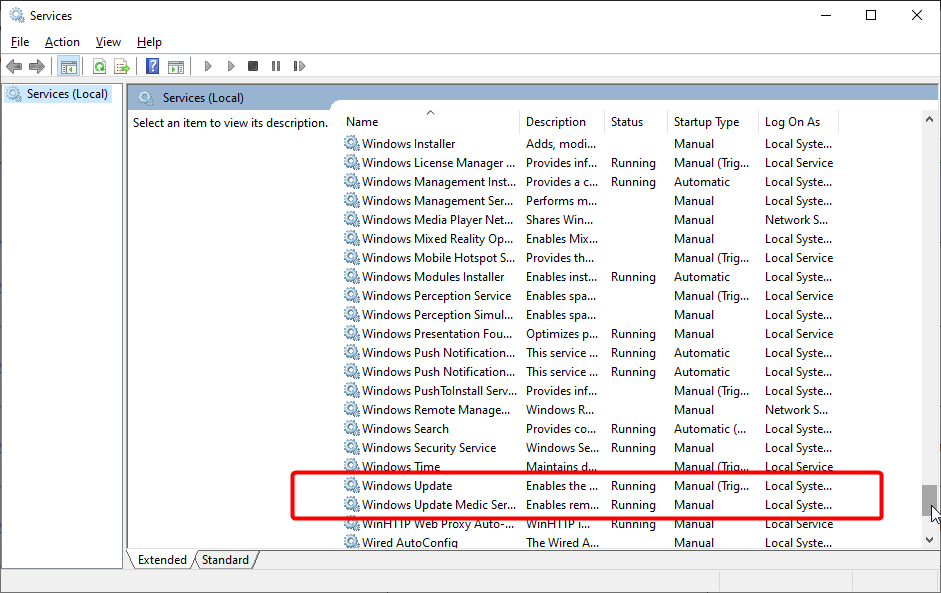Click the Forward arrow toolbar icon

(x=37, y=66)
